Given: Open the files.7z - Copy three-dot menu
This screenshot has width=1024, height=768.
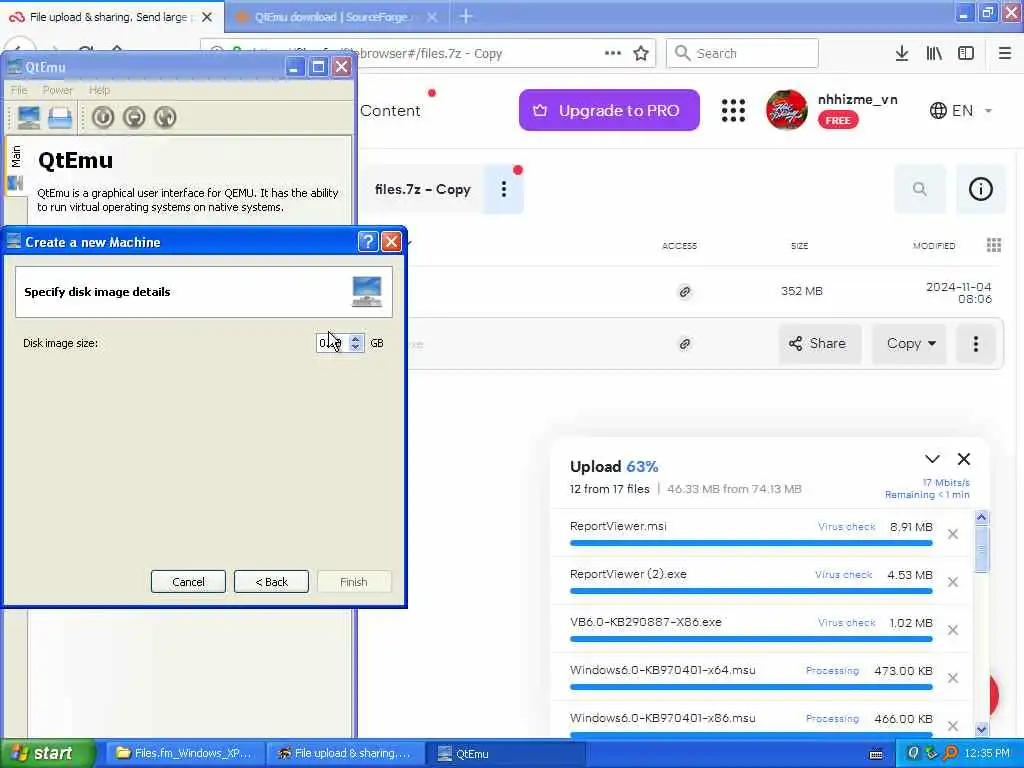Looking at the screenshot, I should [x=504, y=189].
